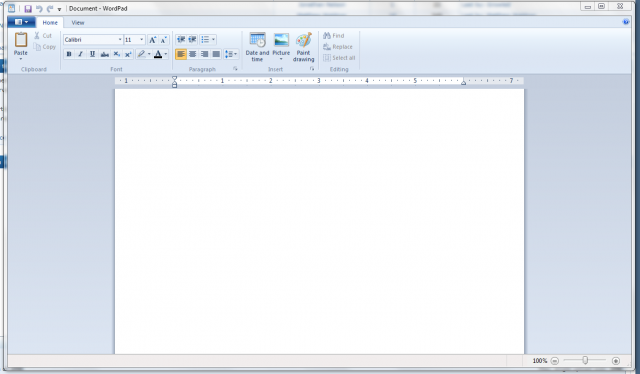Insert a Paint drawing
The height and width of the screenshot is (374, 640).
click(x=304, y=47)
